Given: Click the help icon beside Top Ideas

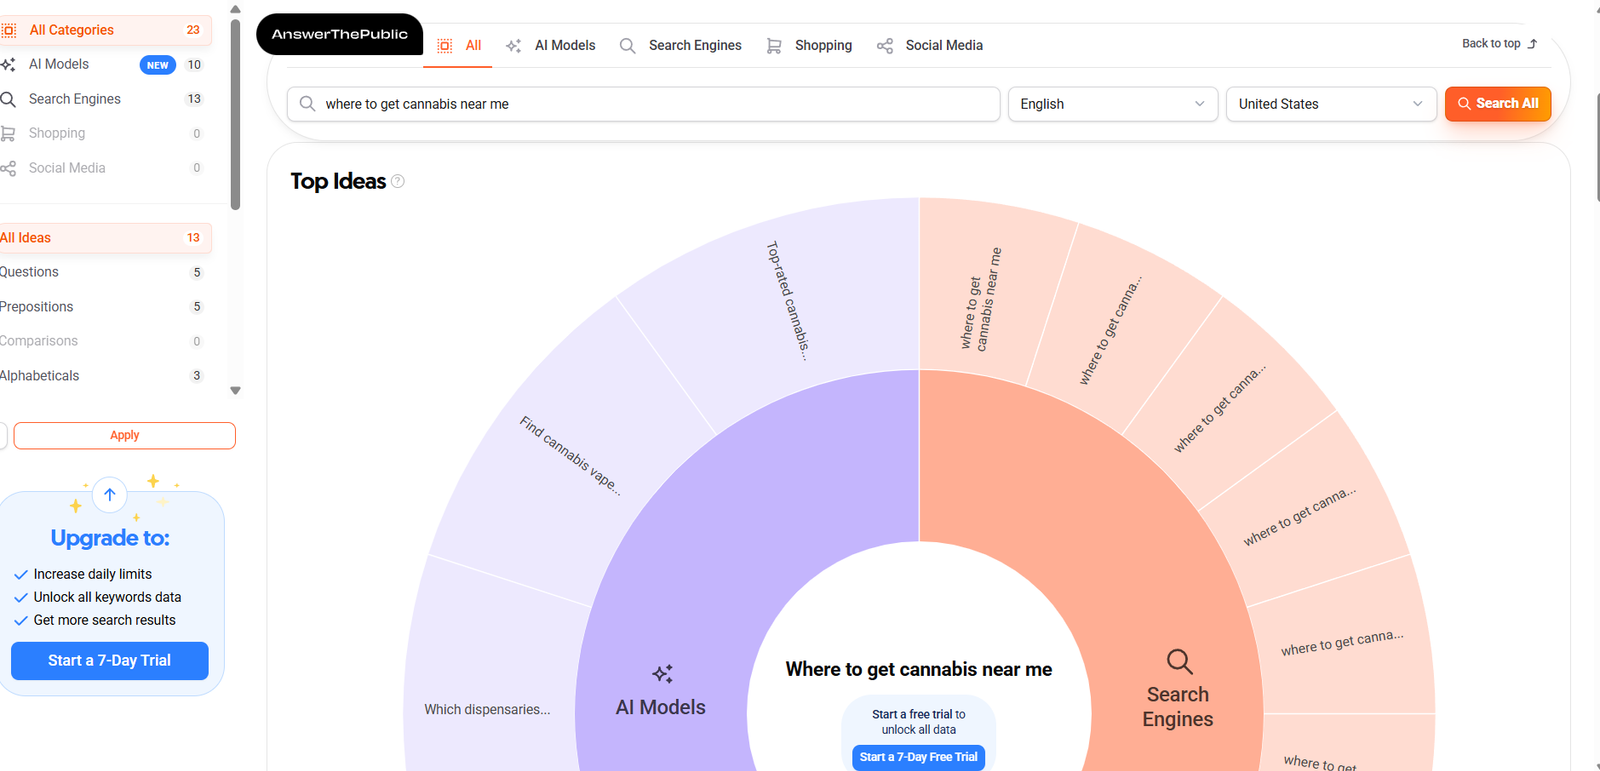Looking at the screenshot, I should click(398, 181).
